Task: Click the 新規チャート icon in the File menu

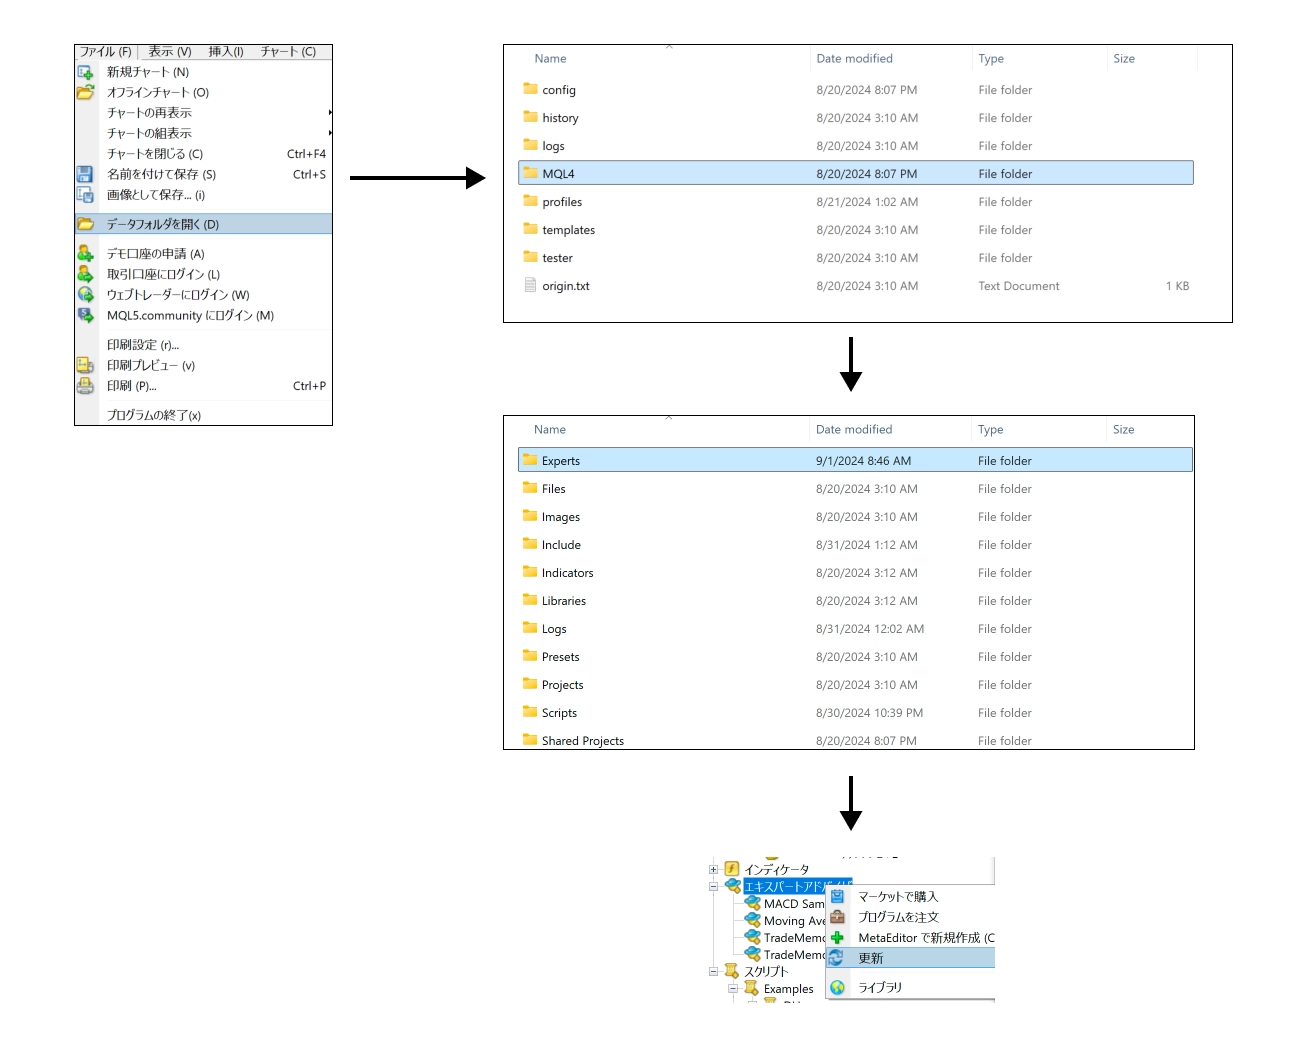Action: click(85, 72)
